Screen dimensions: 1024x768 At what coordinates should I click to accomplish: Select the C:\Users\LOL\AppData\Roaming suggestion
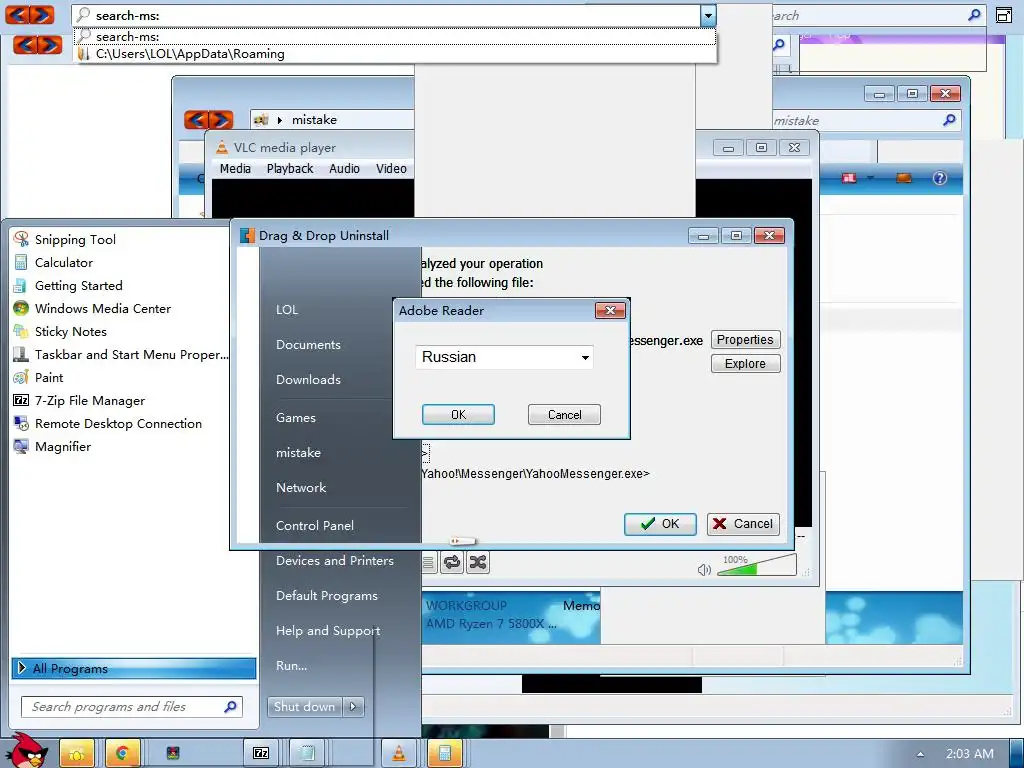[x=396, y=54]
